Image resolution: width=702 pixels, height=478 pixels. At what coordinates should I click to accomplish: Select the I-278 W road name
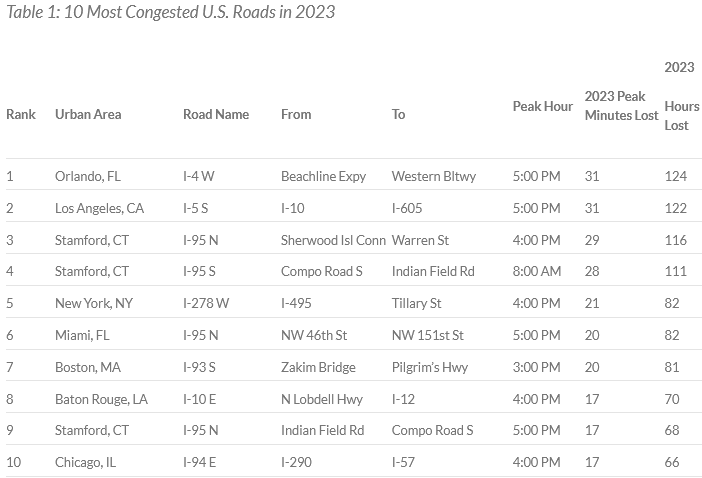point(206,303)
